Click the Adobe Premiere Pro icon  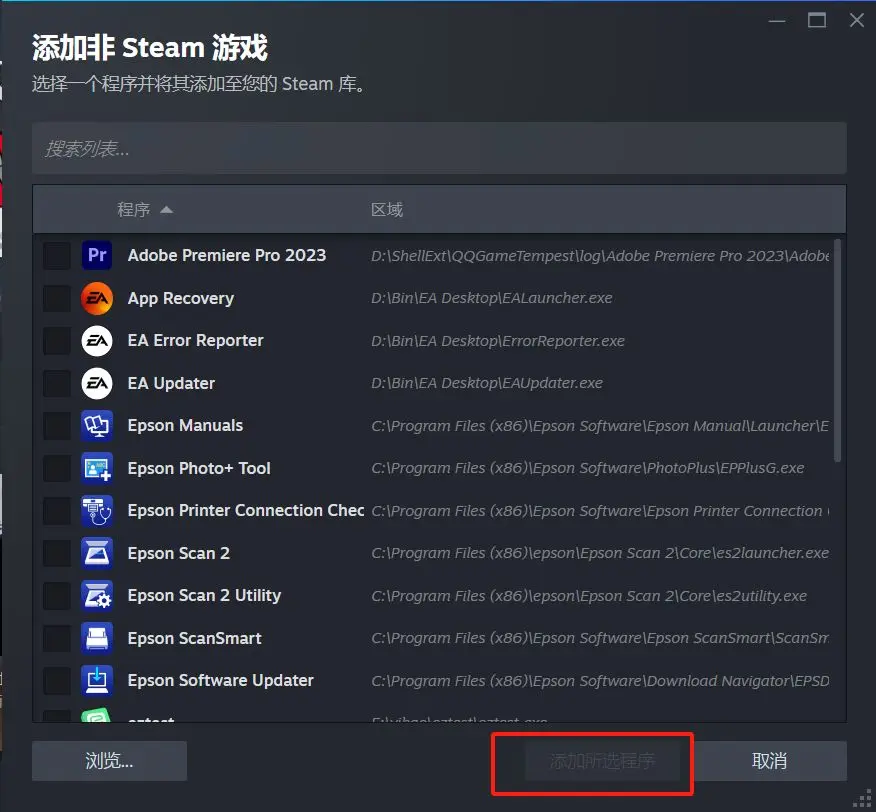[97, 255]
